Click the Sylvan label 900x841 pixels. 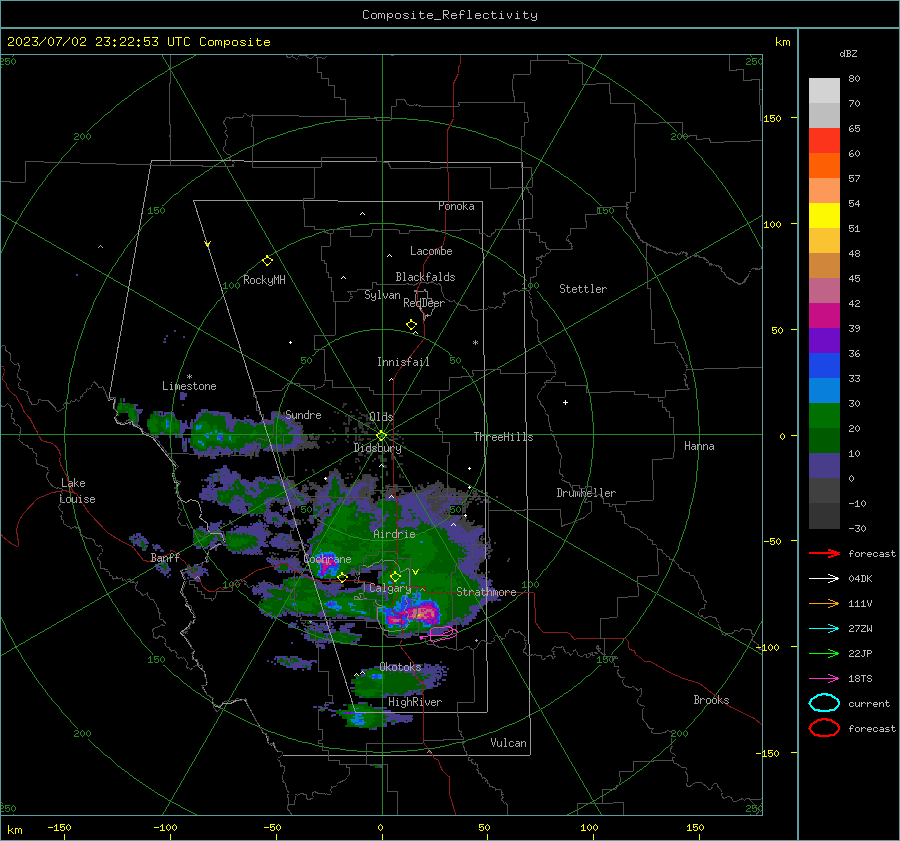click(x=382, y=295)
